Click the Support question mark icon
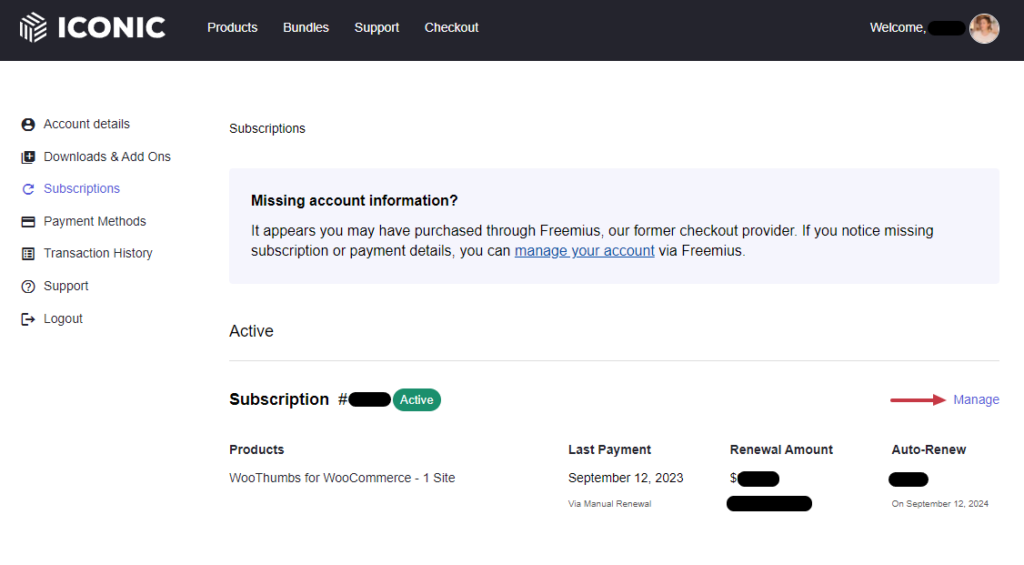 pos(28,286)
